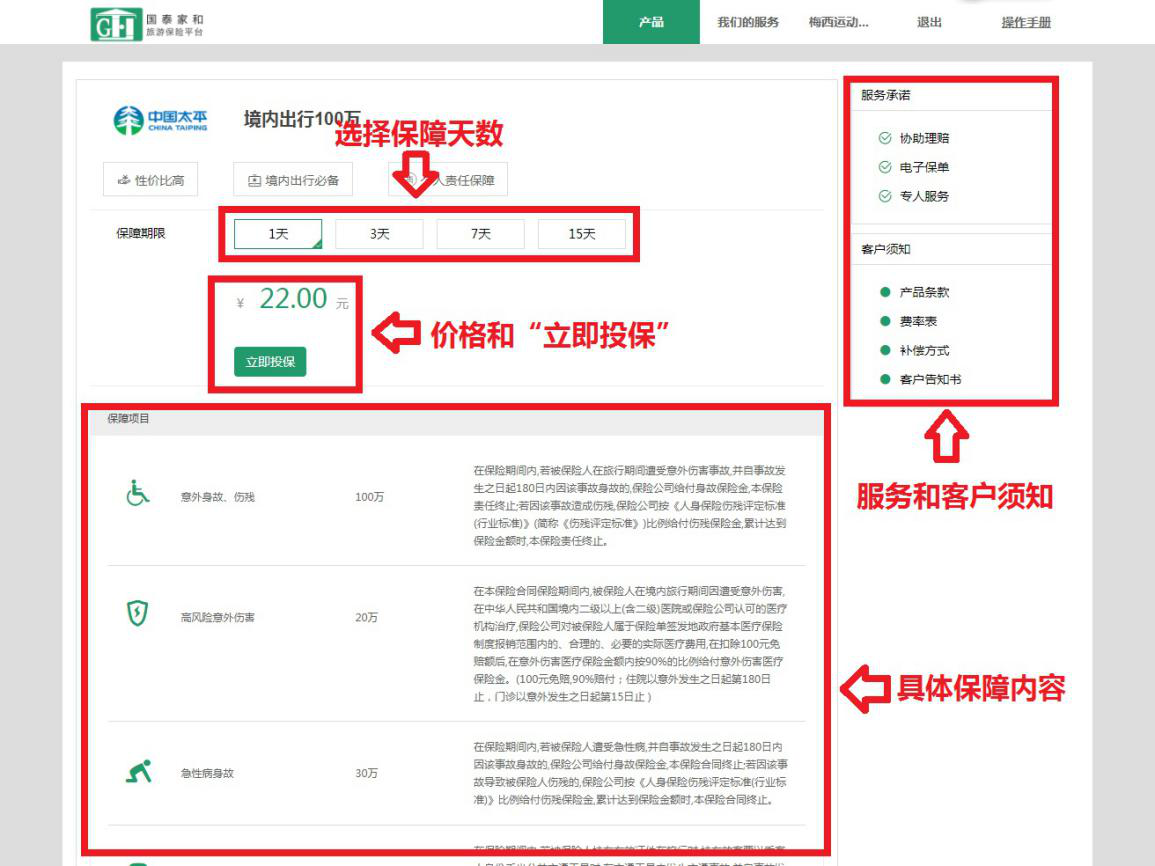Open the 产品 tab
Viewport: 1155px width, 866px height.
point(651,22)
